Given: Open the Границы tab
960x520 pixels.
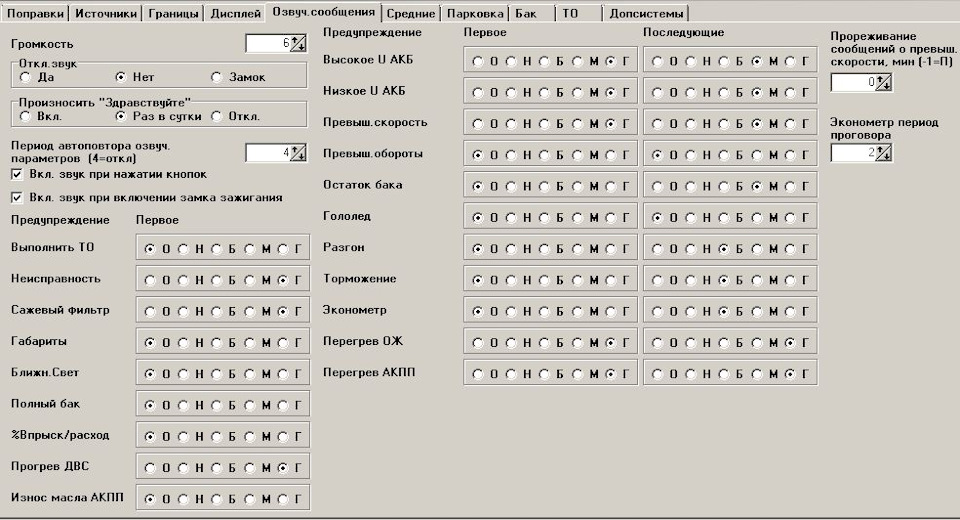Looking at the screenshot, I should [173, 13].
